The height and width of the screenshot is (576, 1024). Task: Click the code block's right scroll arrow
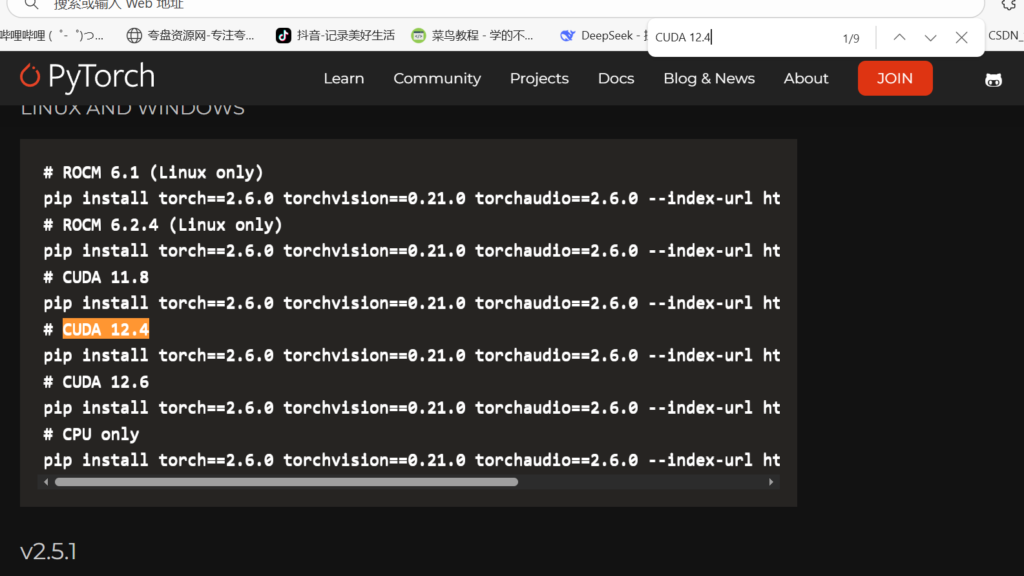pos(771,481)
